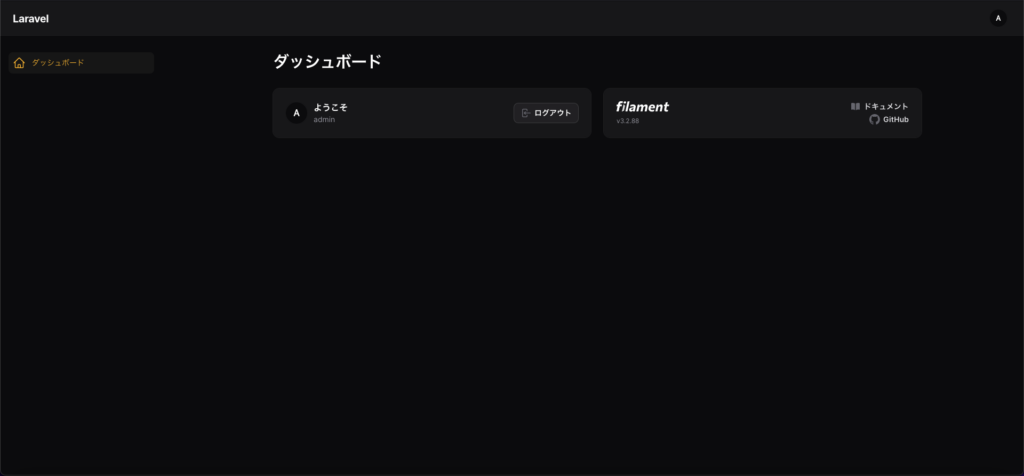The width and height of the screenshot is (1024, 476).
Task: Click empty space in the filament info card
Action: pos(758,113)
